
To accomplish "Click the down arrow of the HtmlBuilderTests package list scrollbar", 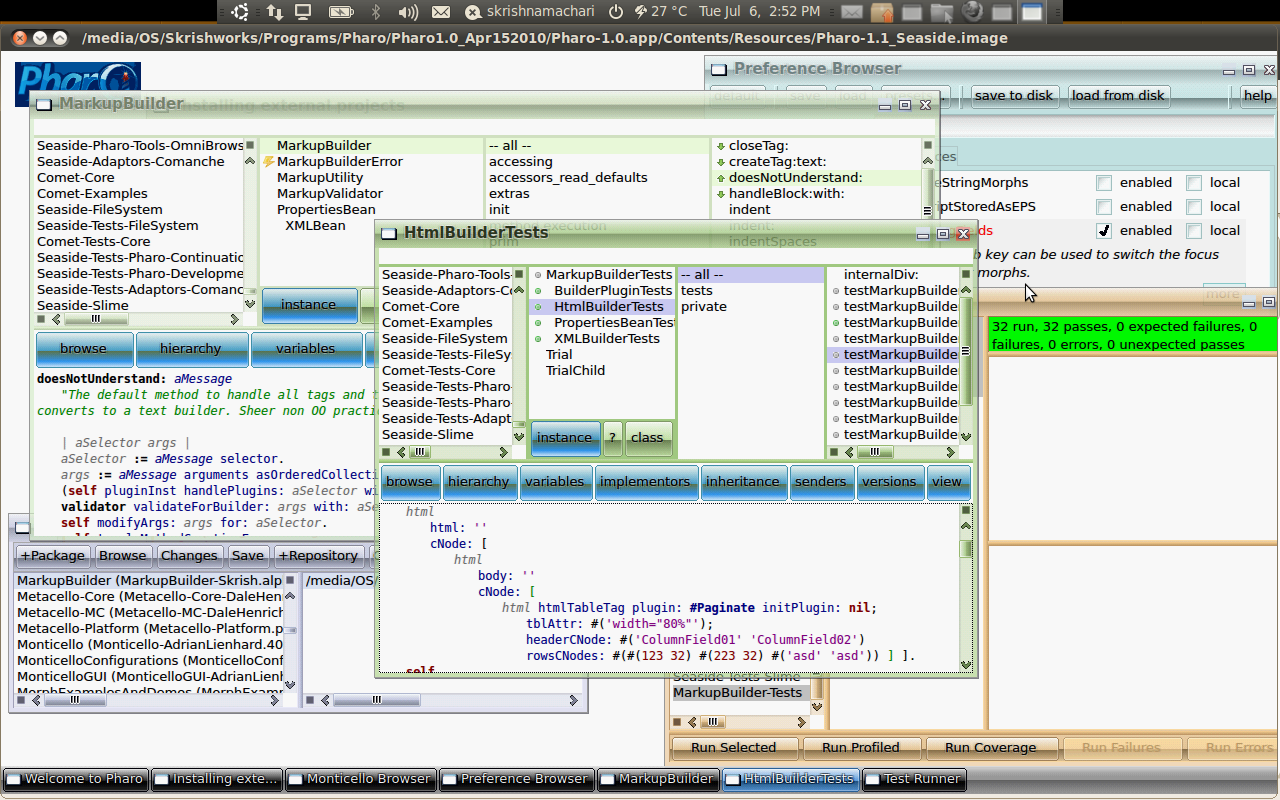I will pyautogui.click(x=518, y=437).
